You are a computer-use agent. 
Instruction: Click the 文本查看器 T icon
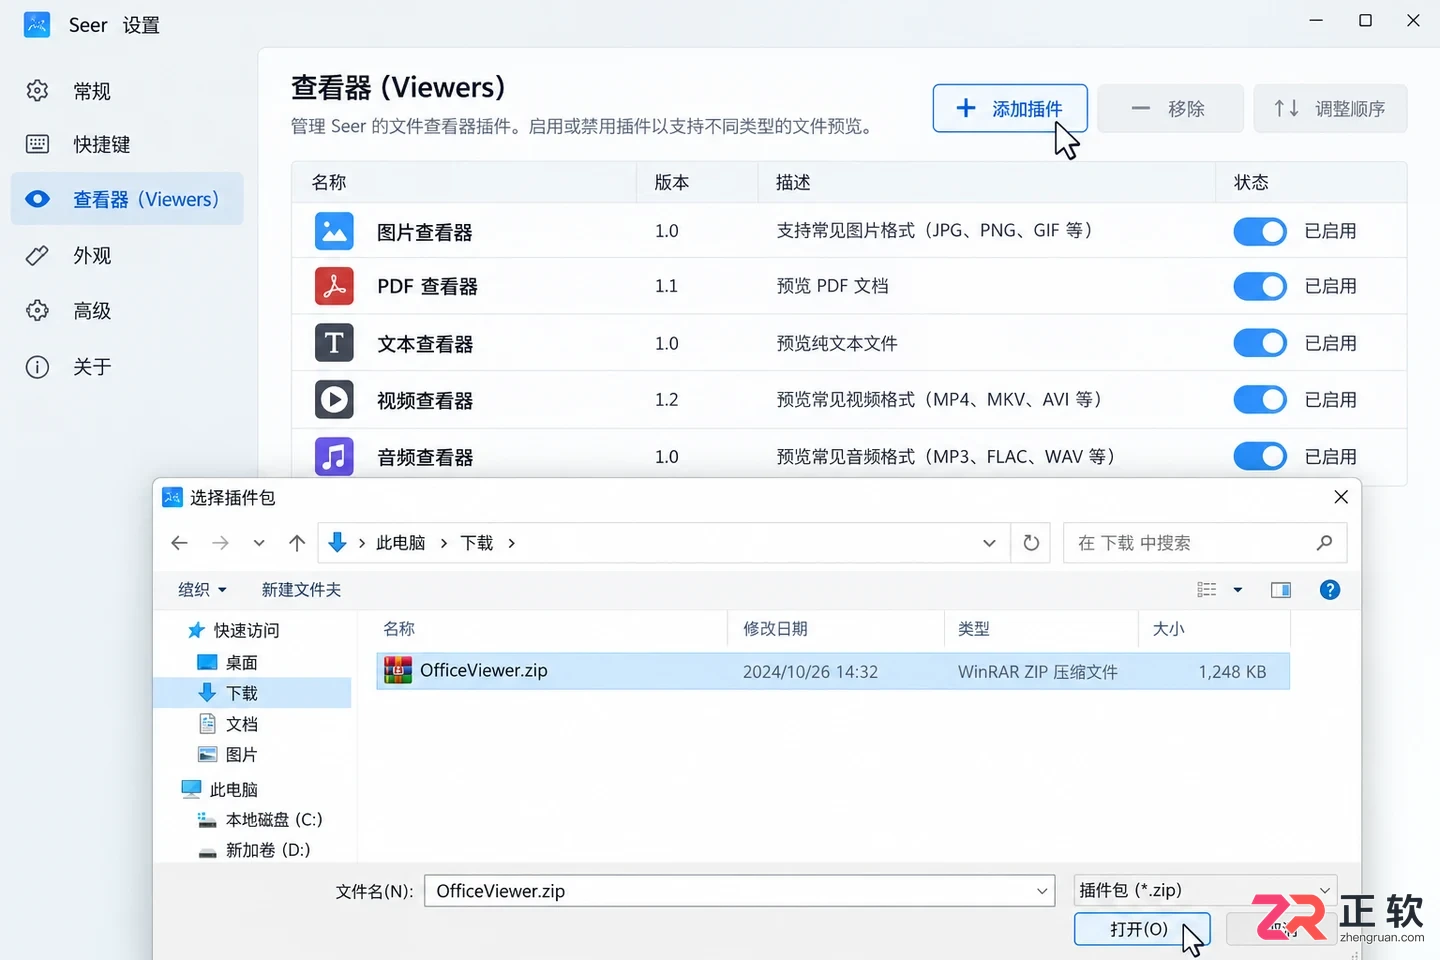click(x=334, y=343)
